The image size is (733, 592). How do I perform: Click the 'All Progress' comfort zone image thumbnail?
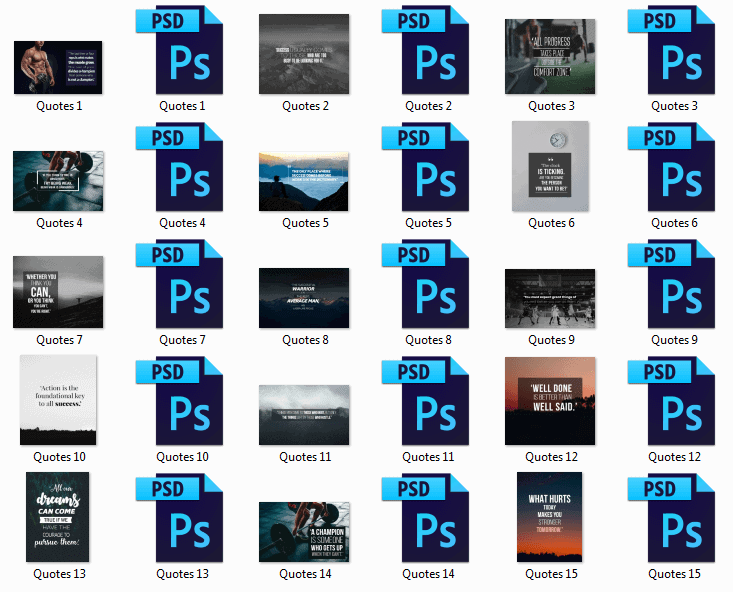(549, 56)
